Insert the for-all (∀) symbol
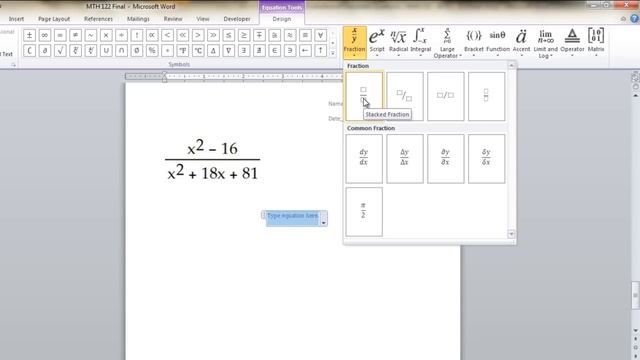Viewport: 640px width, 360px height. click(320, 36)
